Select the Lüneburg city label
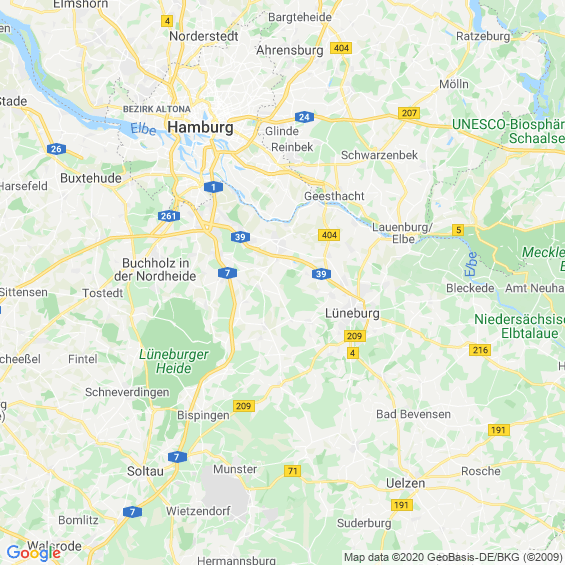Image resolution: width=565 pixels, height=565 pixels. point(352,313)
